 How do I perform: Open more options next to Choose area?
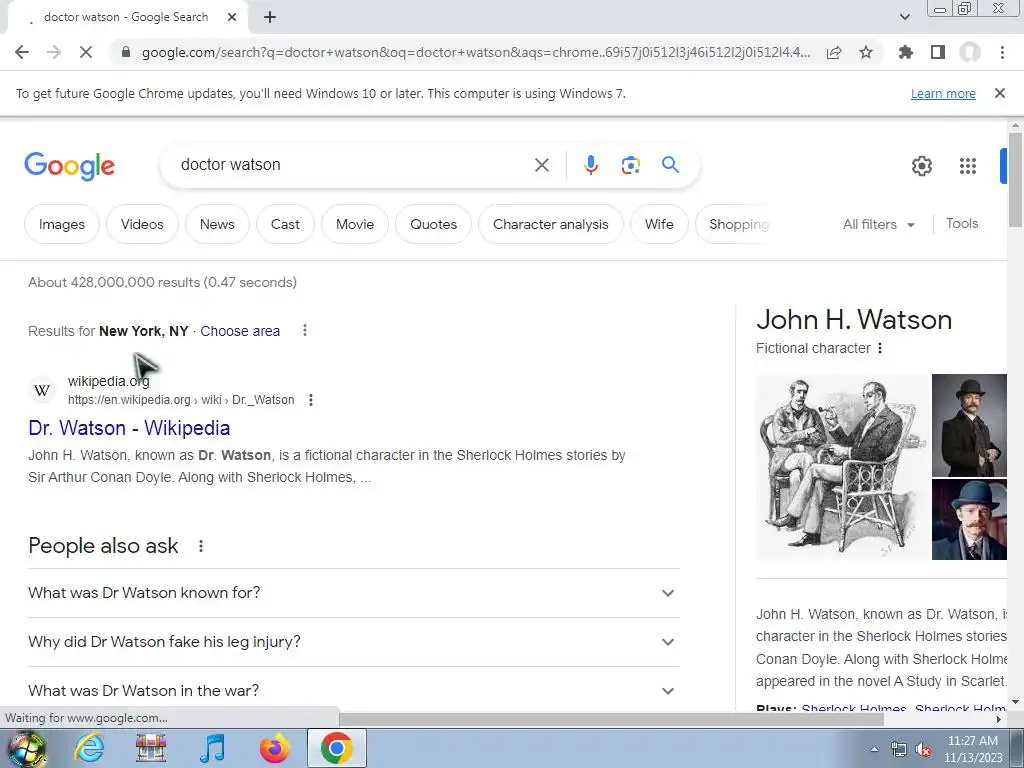point(304,330)
